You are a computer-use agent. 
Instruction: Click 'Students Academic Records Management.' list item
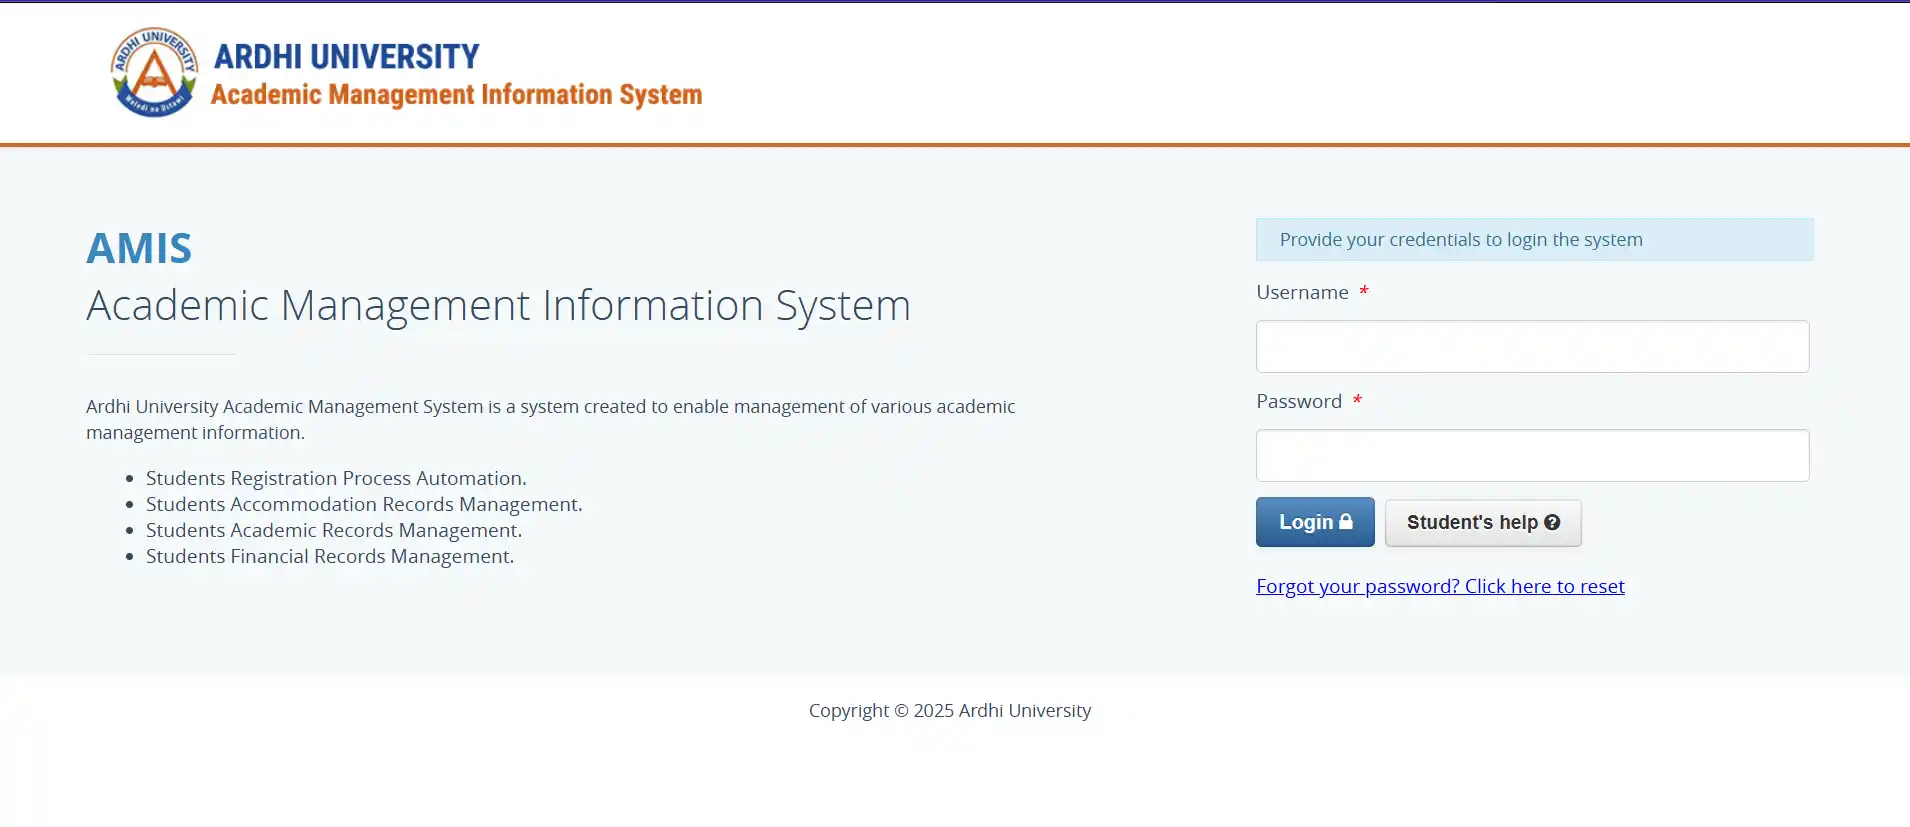coord(334,530)
